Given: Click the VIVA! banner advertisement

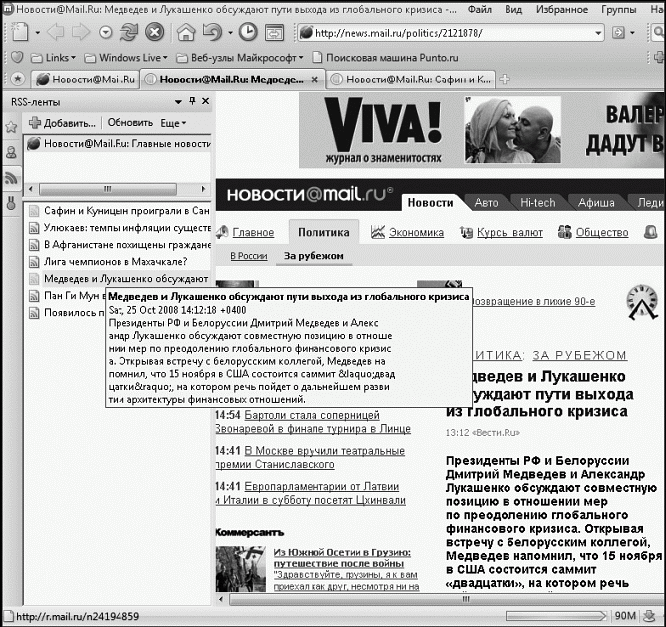Looking at the screenshot, I should coord(481,130).
